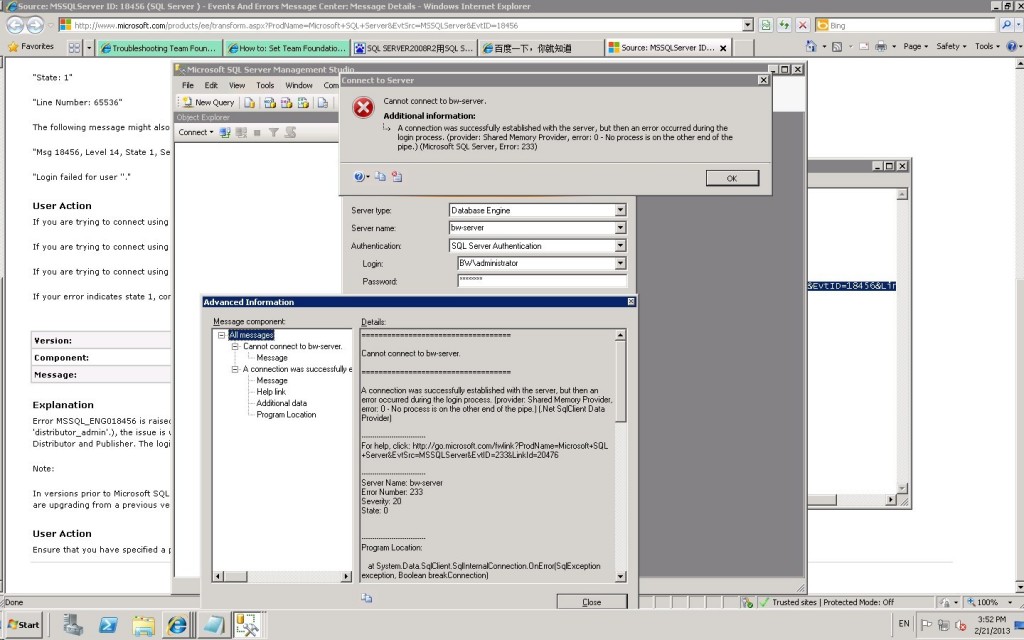
Task: Open the Server name dropdown for bw-server
Action: (620, 228)
